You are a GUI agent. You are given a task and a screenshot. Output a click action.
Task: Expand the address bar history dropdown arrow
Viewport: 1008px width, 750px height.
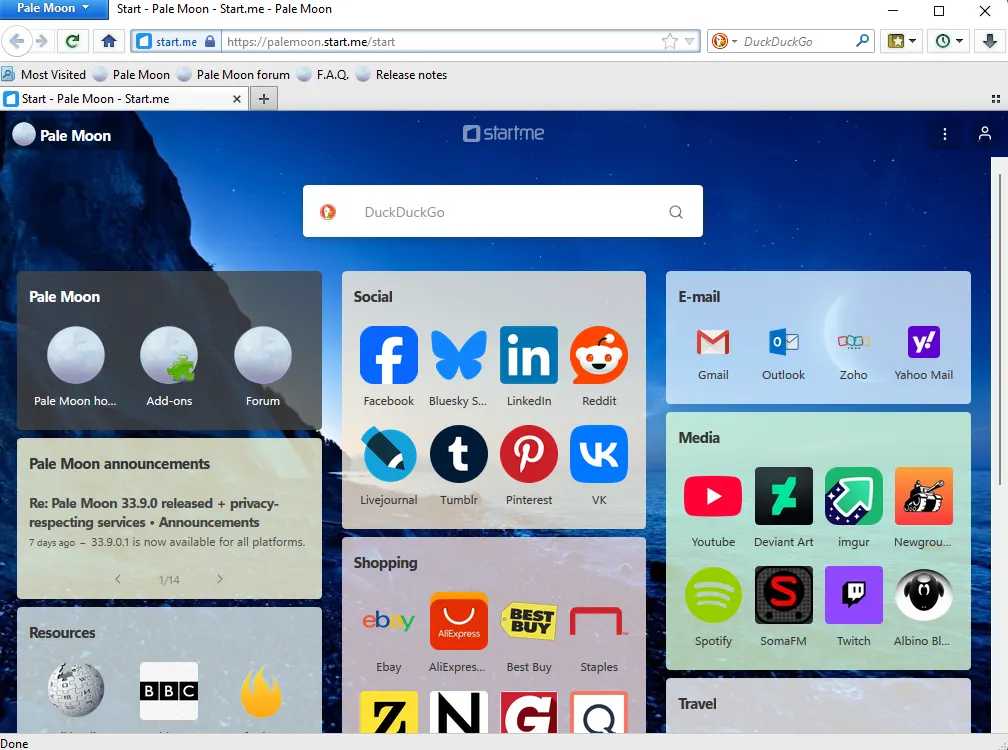tap(689, 42)
